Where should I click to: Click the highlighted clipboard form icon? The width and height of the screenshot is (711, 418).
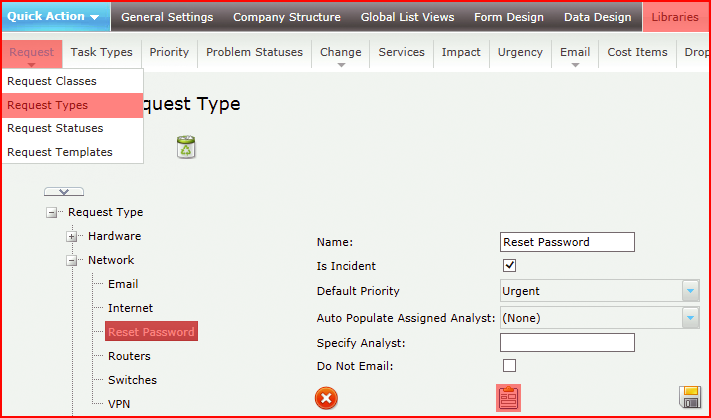pos(508,398)
